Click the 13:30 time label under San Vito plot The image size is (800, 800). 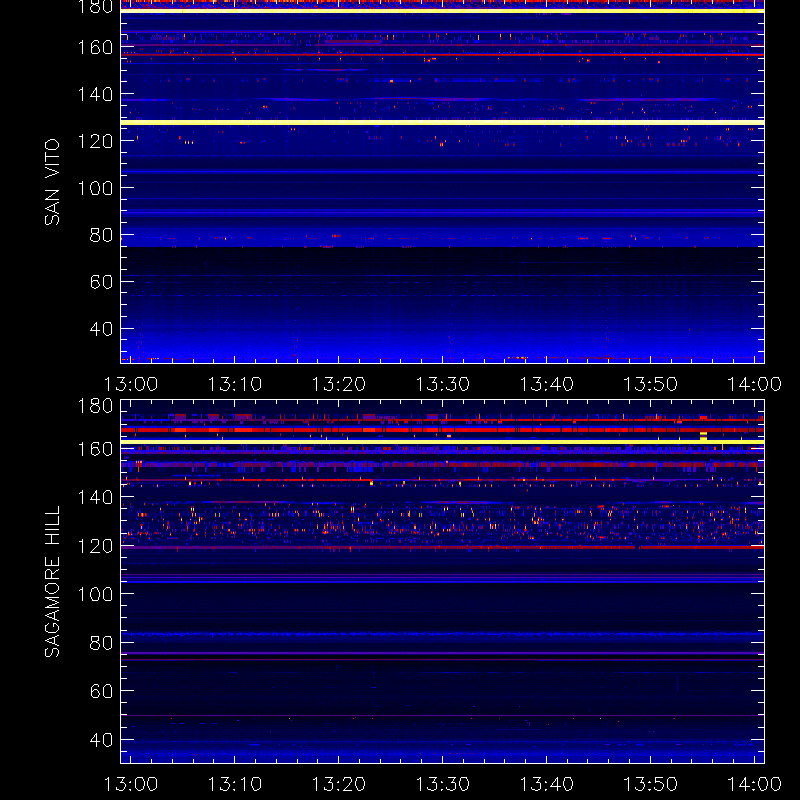pyautogui.click(x=442, y=384)
